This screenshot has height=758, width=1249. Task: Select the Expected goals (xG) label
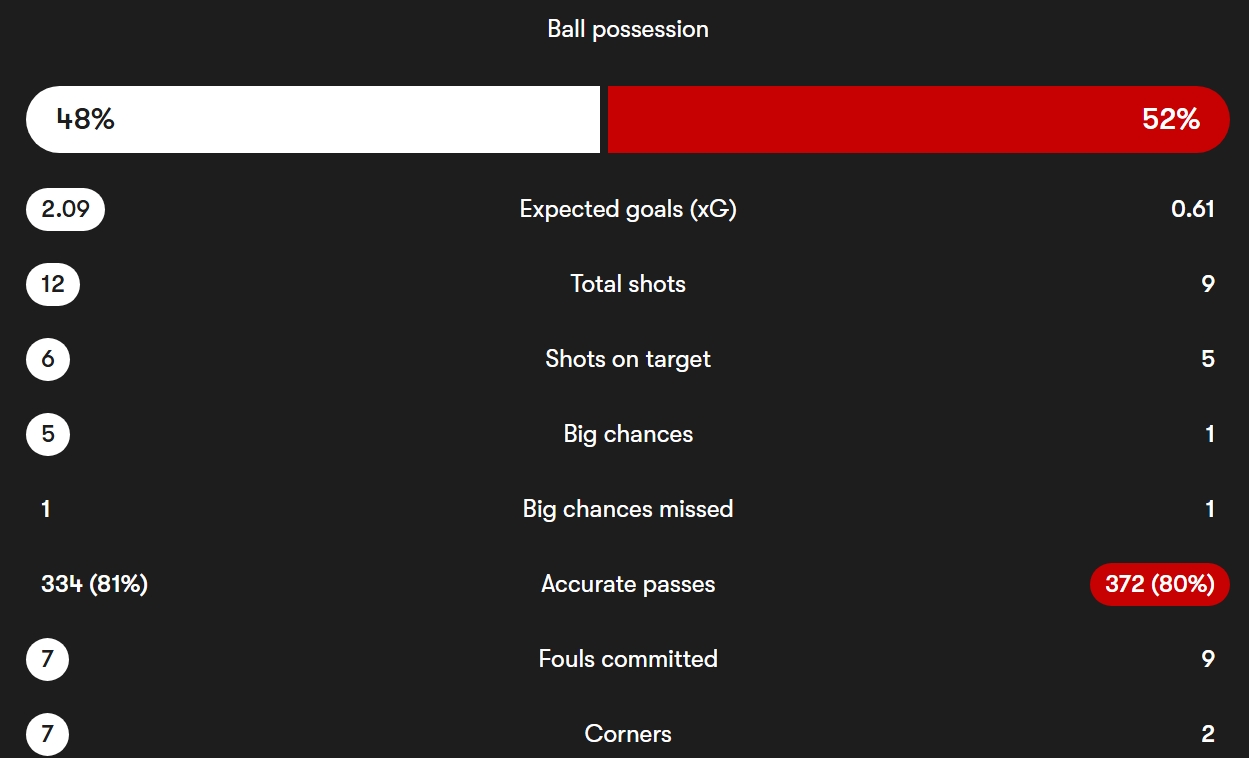click(x=628, y=209)
